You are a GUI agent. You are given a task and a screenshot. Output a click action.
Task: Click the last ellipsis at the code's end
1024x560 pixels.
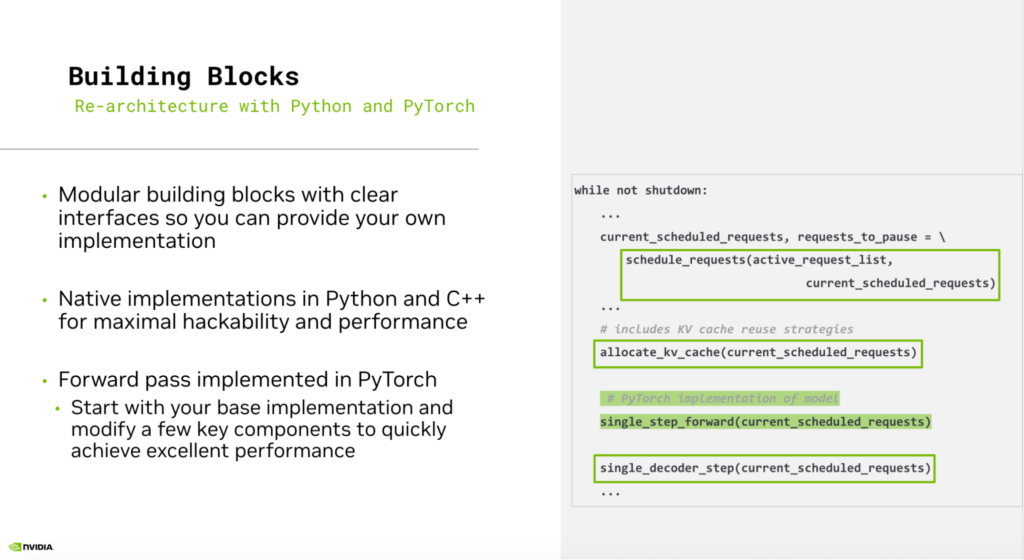click(x=610, y=492)
